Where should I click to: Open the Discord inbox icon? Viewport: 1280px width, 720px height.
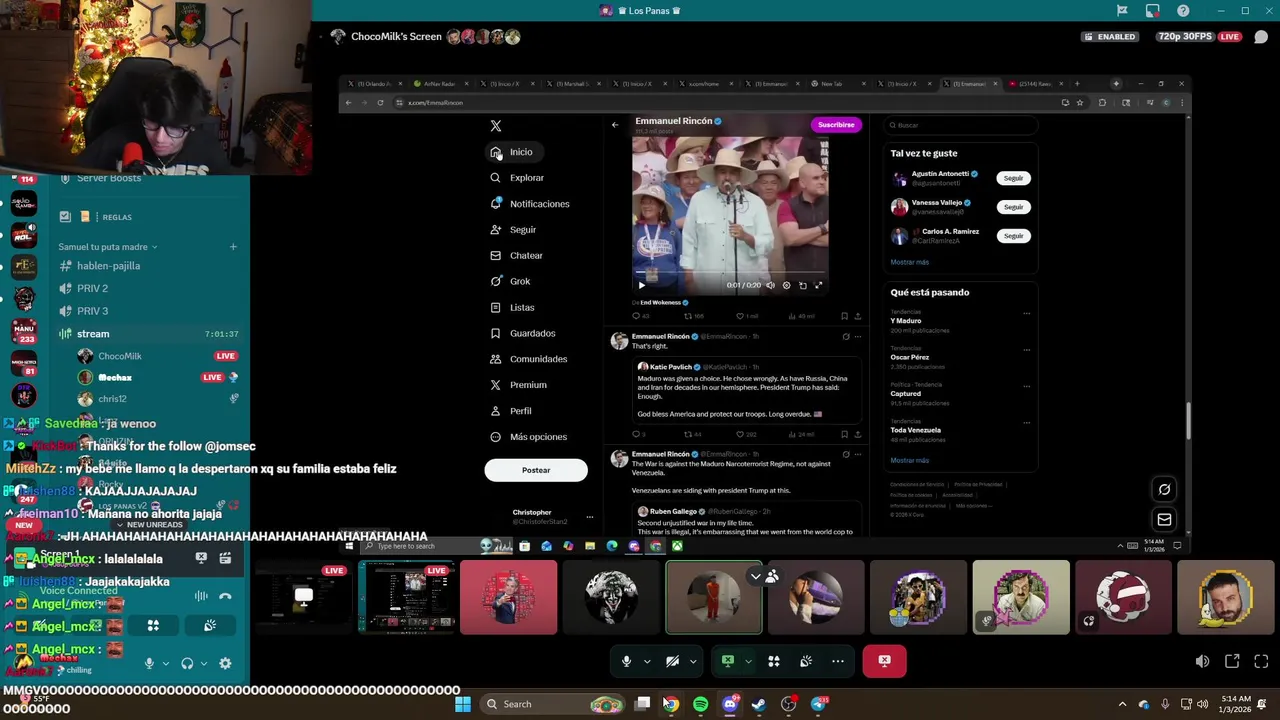(x=1153, y=10)
